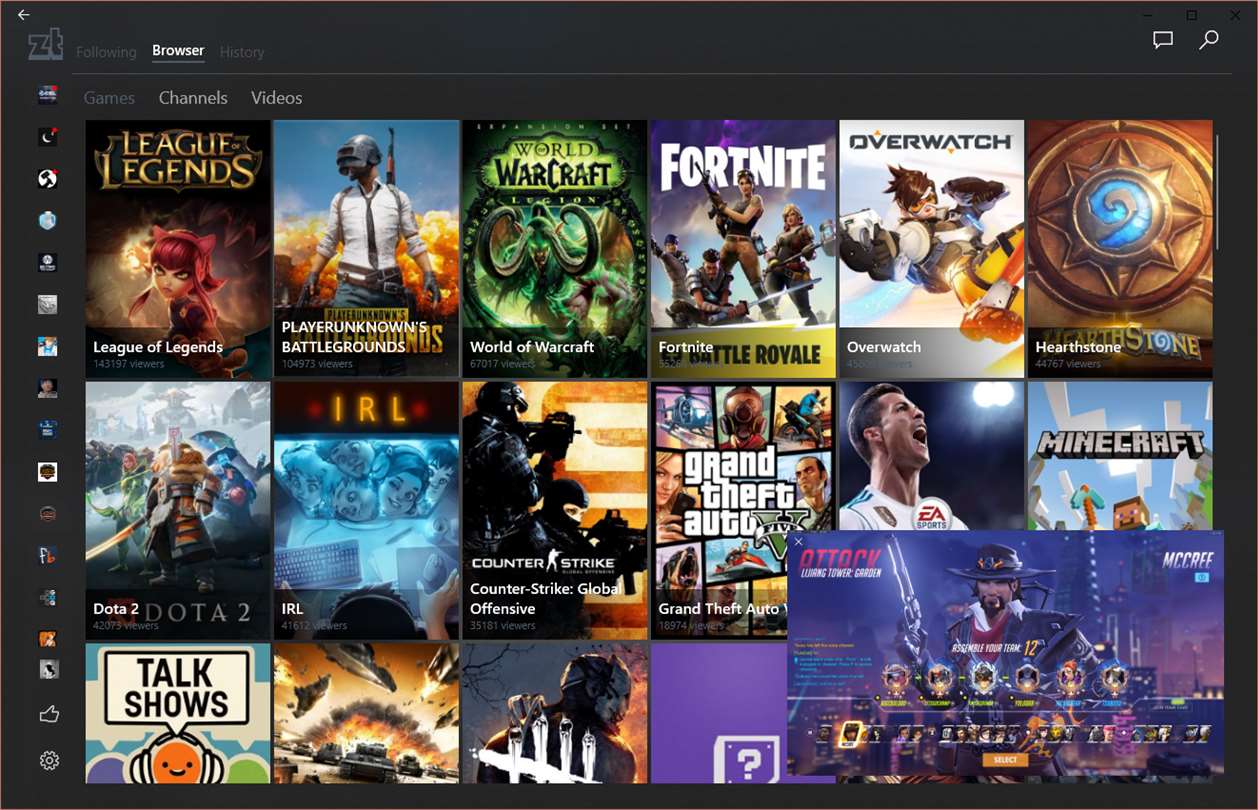Image resolution: width=1258 pixels, height=810 pixels.
Task: Switch to the History tab
Action: click(x=242, y=52)
